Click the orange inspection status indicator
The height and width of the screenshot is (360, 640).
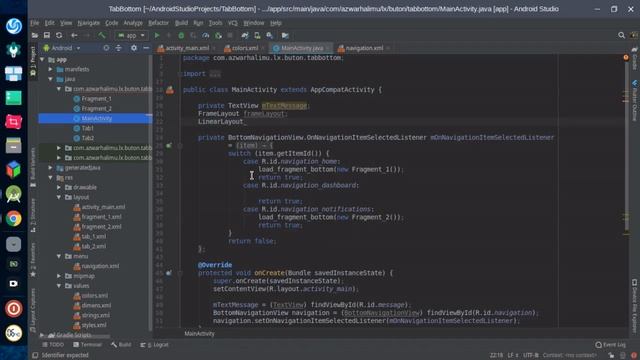tap(626, 58)
